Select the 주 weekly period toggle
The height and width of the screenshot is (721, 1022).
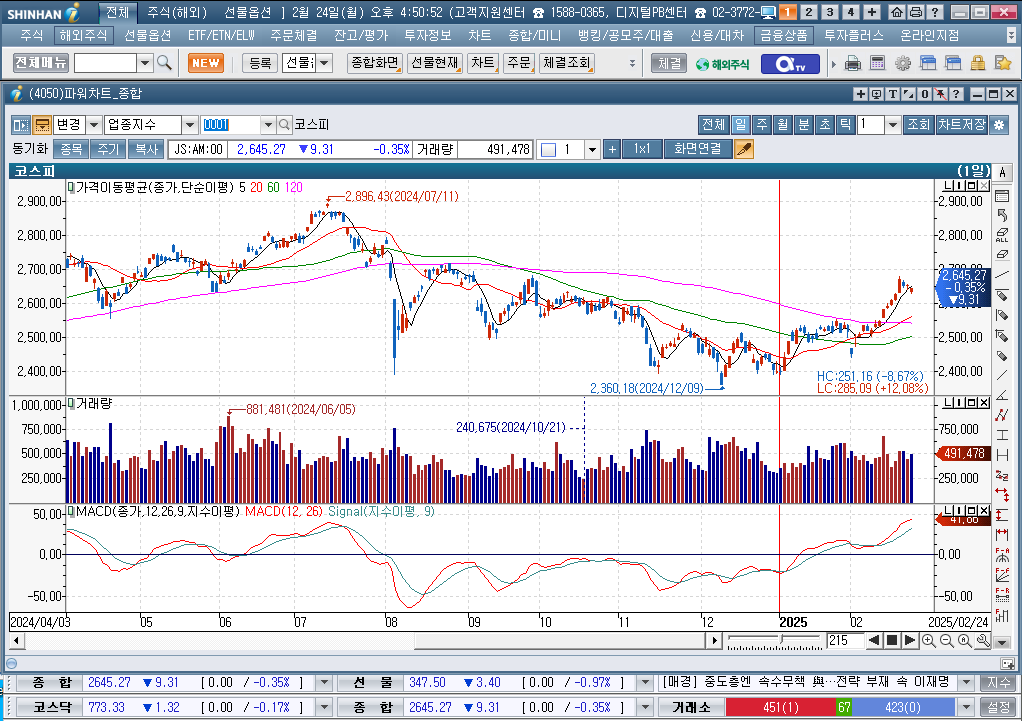coord(761,125)
